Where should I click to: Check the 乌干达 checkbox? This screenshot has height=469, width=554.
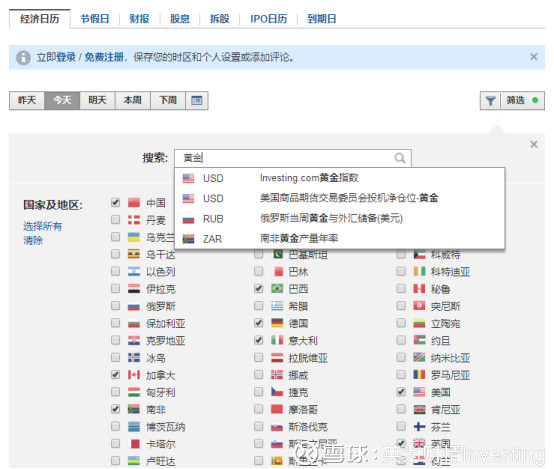[115, 254]
